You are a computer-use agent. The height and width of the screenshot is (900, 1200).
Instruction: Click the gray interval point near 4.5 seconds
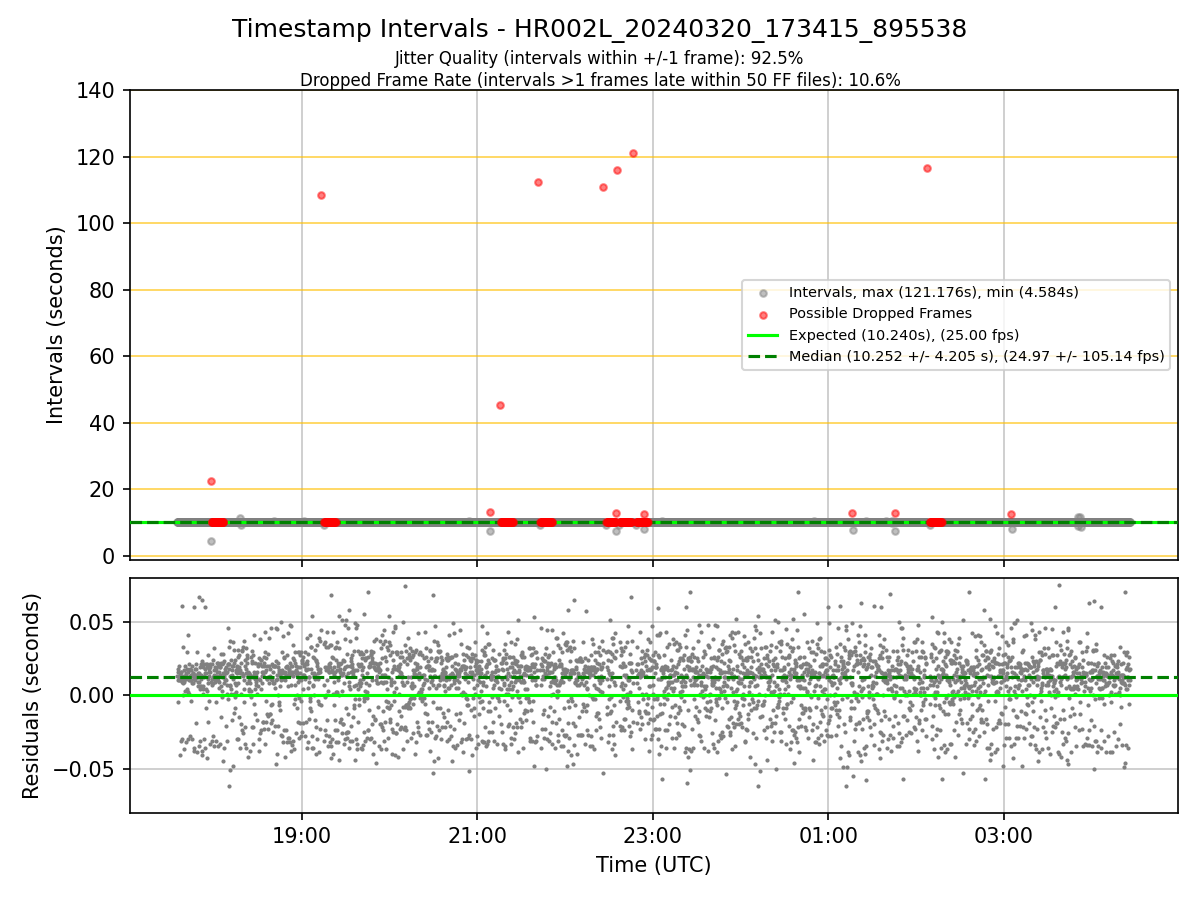[211, 541]
